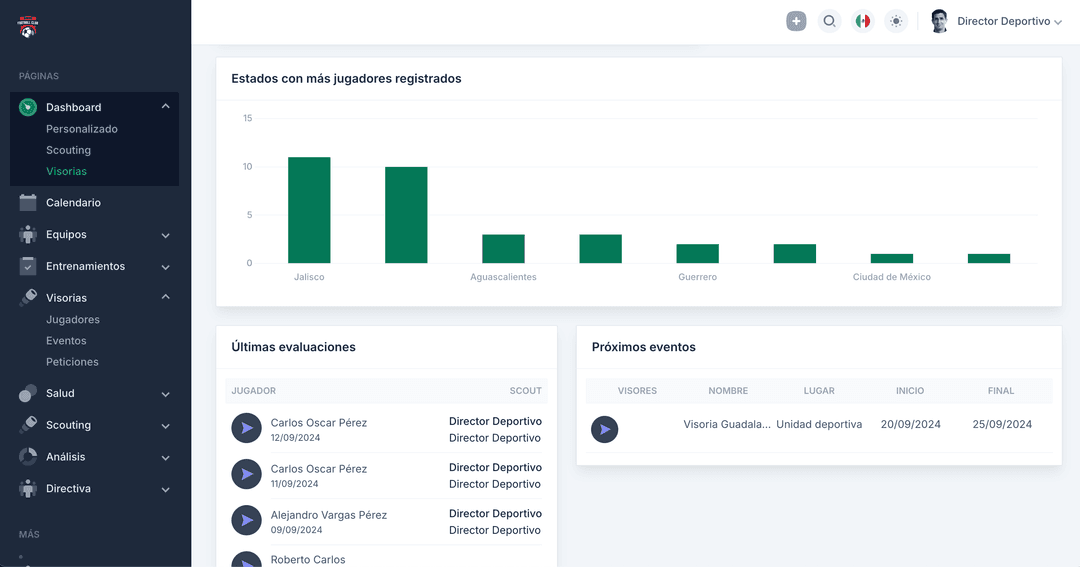Screen dimensions: 1080x567
Task: Go to Peticiones page link
Action: click(72, 362)
